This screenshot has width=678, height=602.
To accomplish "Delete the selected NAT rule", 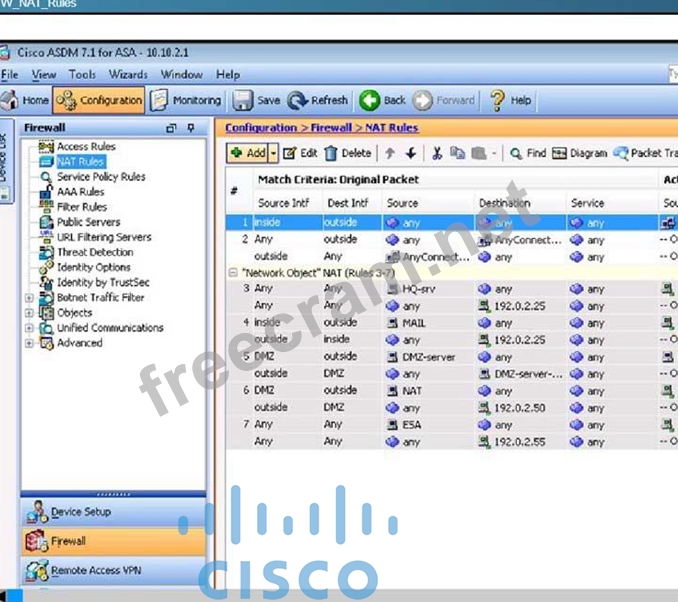I will pyautogui.click(x=346, y=154).
